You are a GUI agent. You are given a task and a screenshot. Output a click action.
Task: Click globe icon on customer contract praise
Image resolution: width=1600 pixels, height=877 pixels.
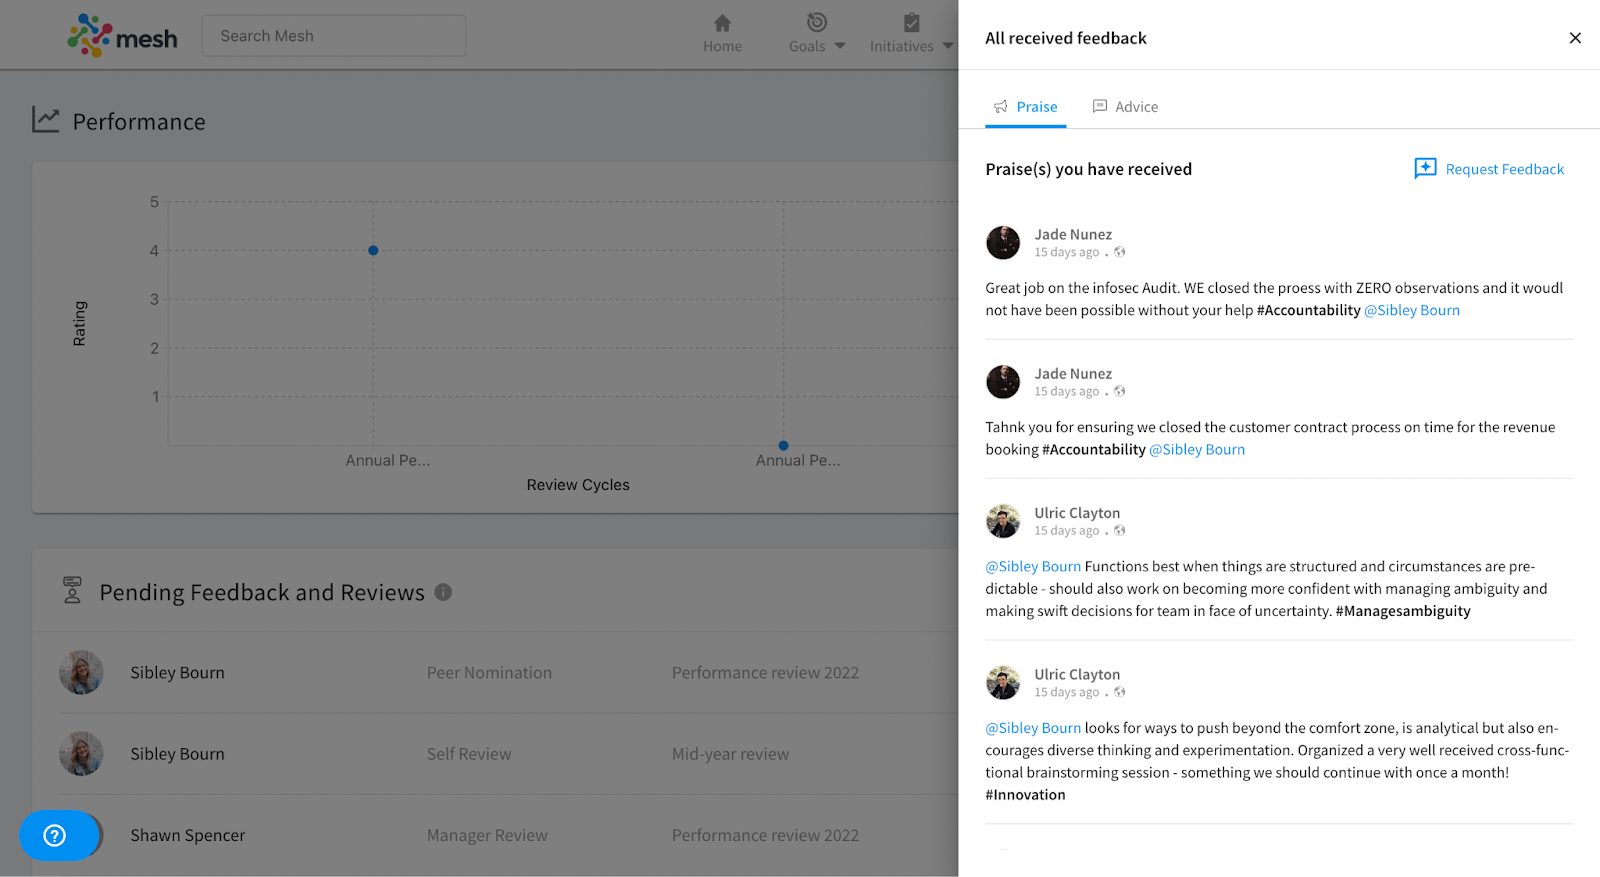pyautogui.click(x=1120, y=391)
